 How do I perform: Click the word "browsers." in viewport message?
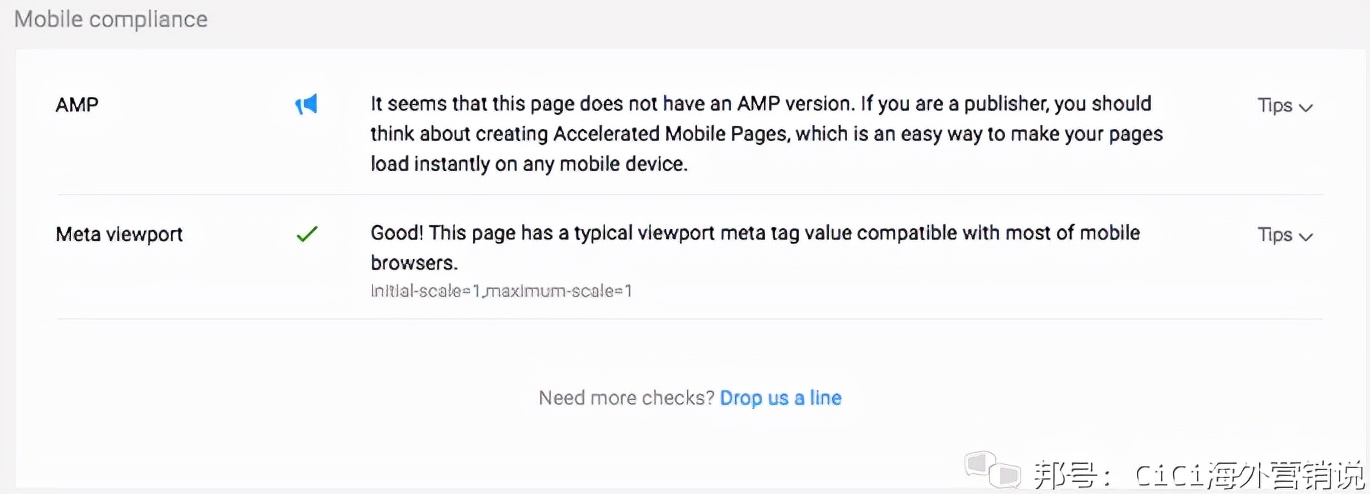[x=414, y=263]
